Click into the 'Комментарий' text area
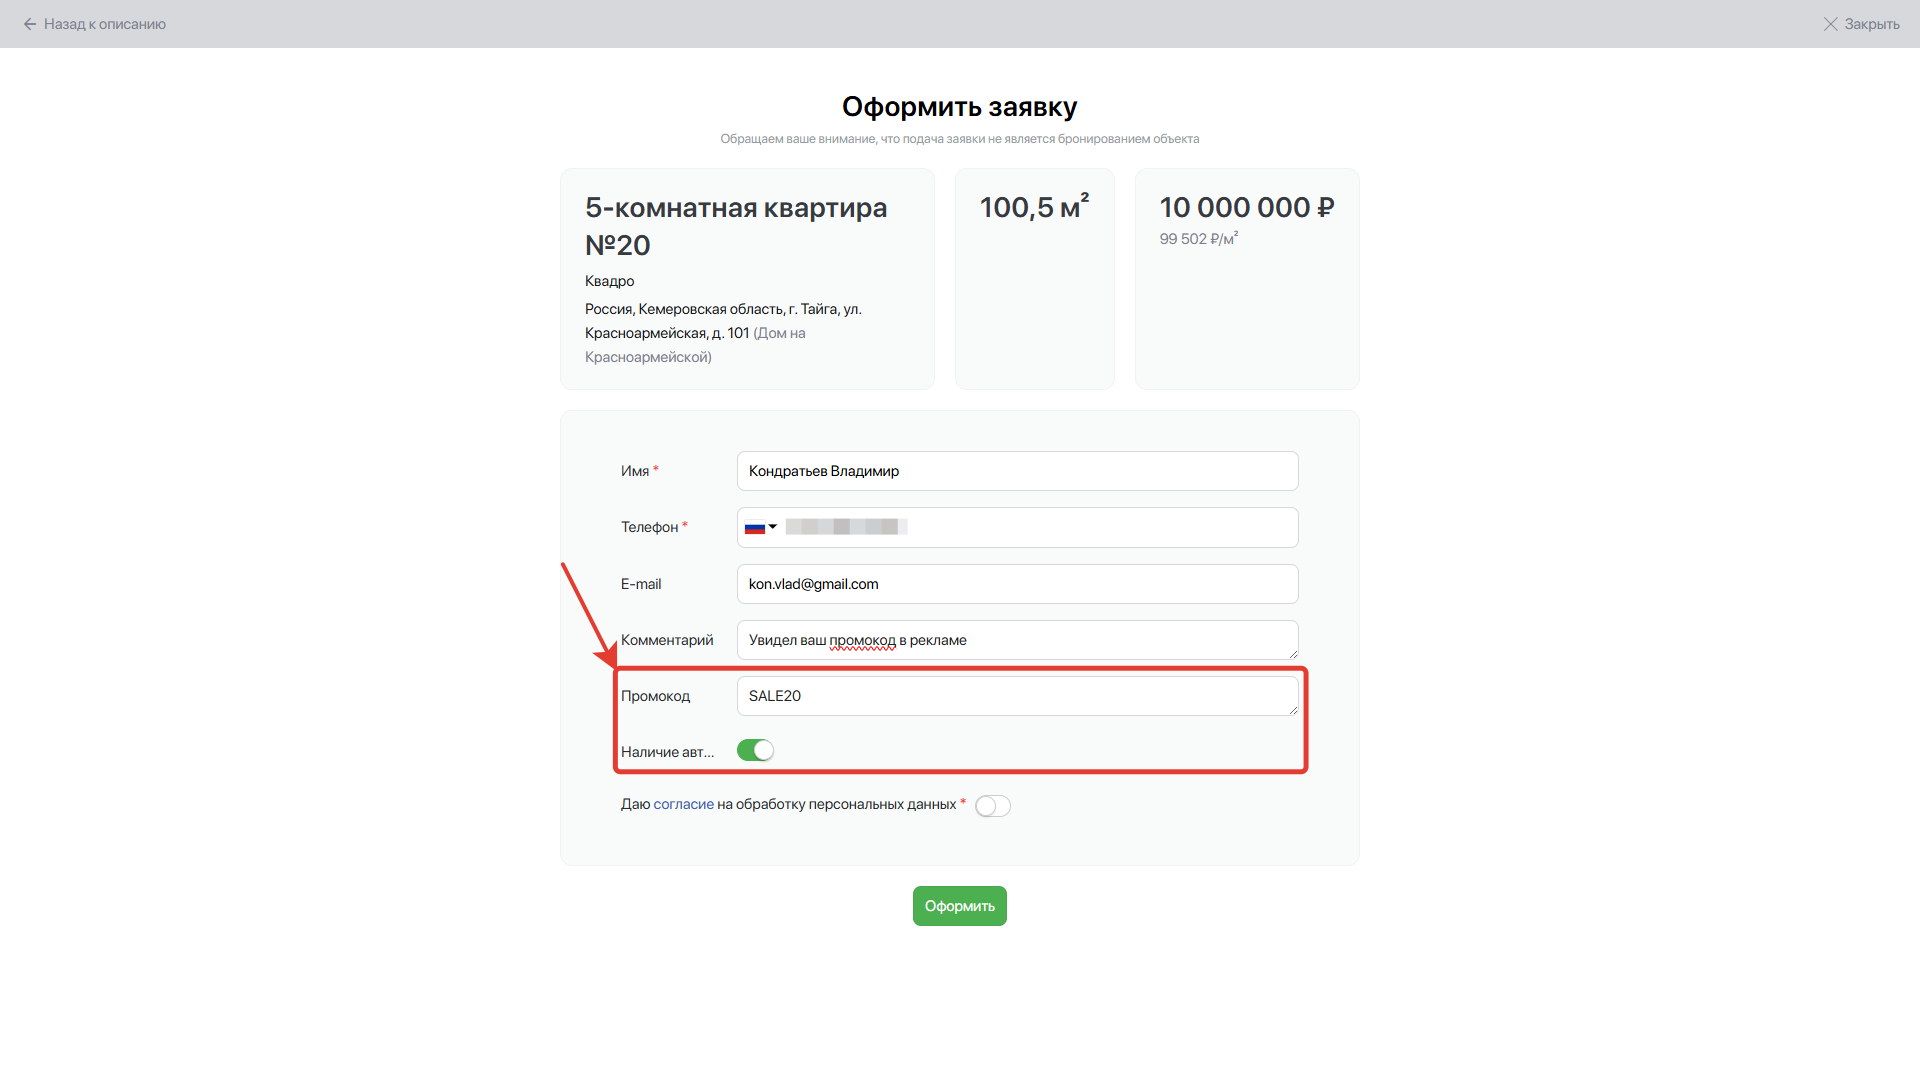The image size is (1920, 1080). pos(1017,640)
